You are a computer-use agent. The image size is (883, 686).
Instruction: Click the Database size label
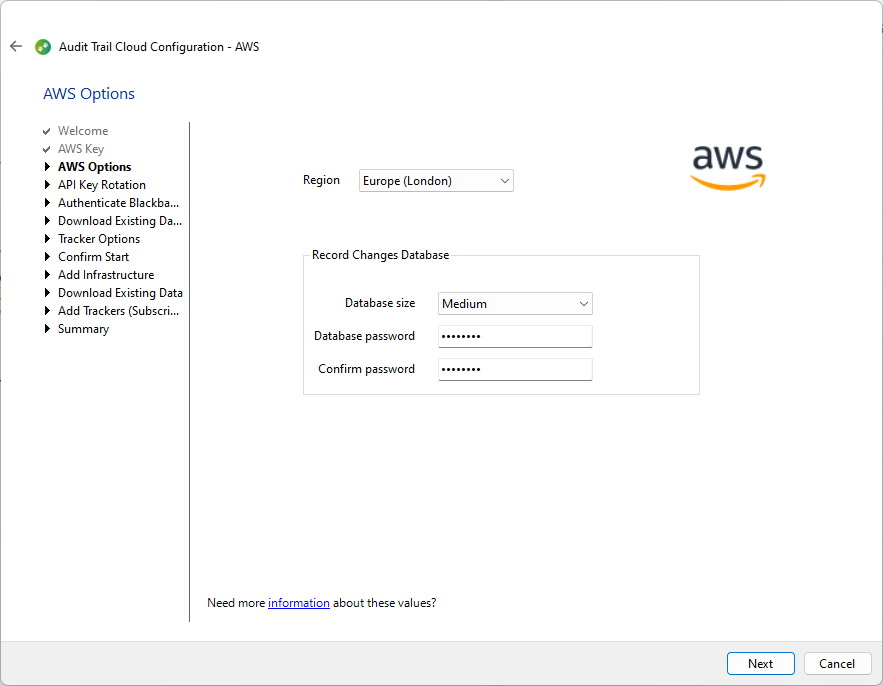coord(380,303)
